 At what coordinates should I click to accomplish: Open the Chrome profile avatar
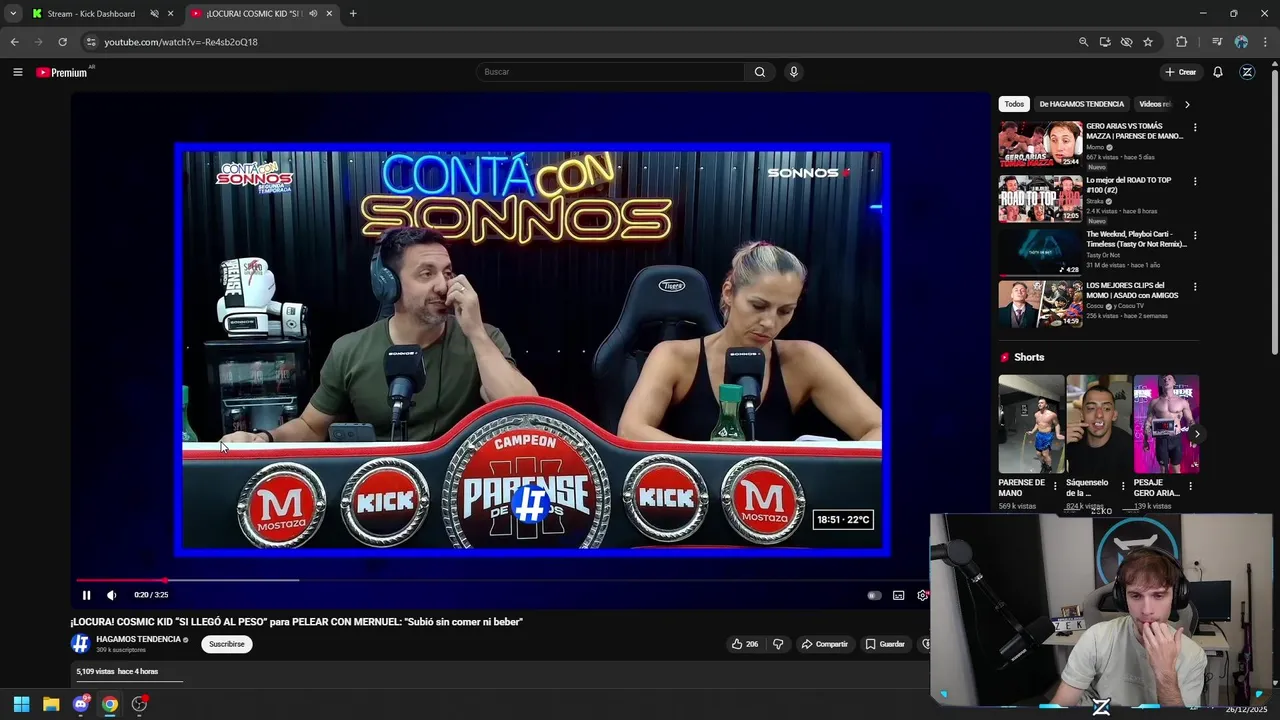pyautogui.click(x=1241, y=42)
